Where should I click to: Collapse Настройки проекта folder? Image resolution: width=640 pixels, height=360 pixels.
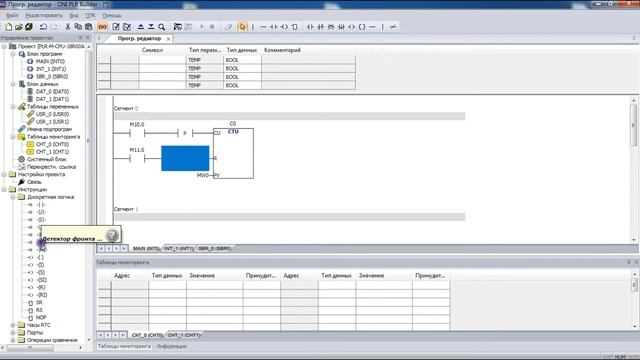(x=4, y=174)
